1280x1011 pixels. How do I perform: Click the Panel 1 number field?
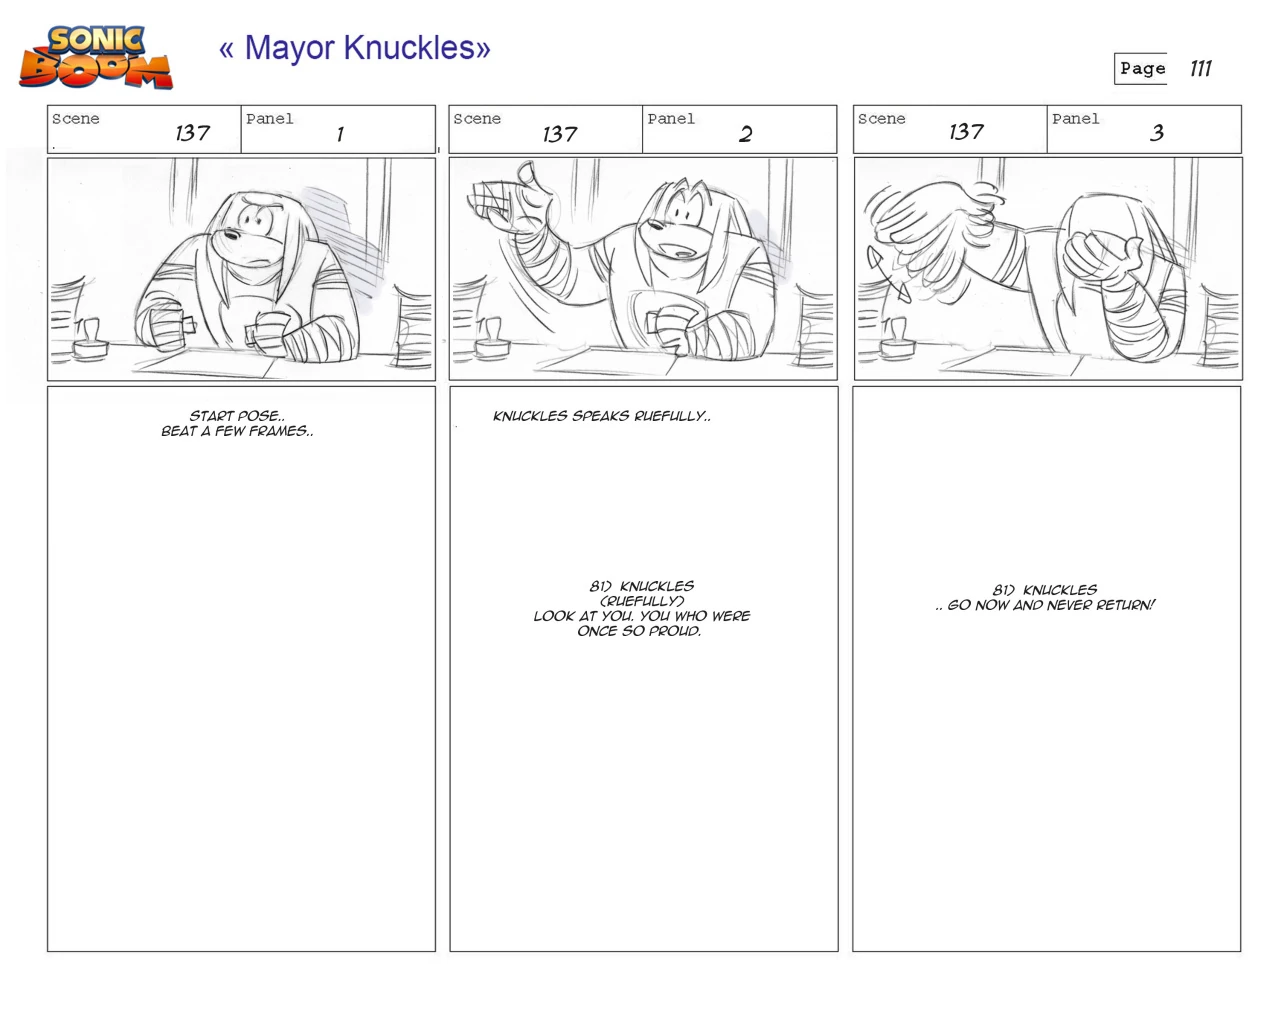[x=338, y=129]
